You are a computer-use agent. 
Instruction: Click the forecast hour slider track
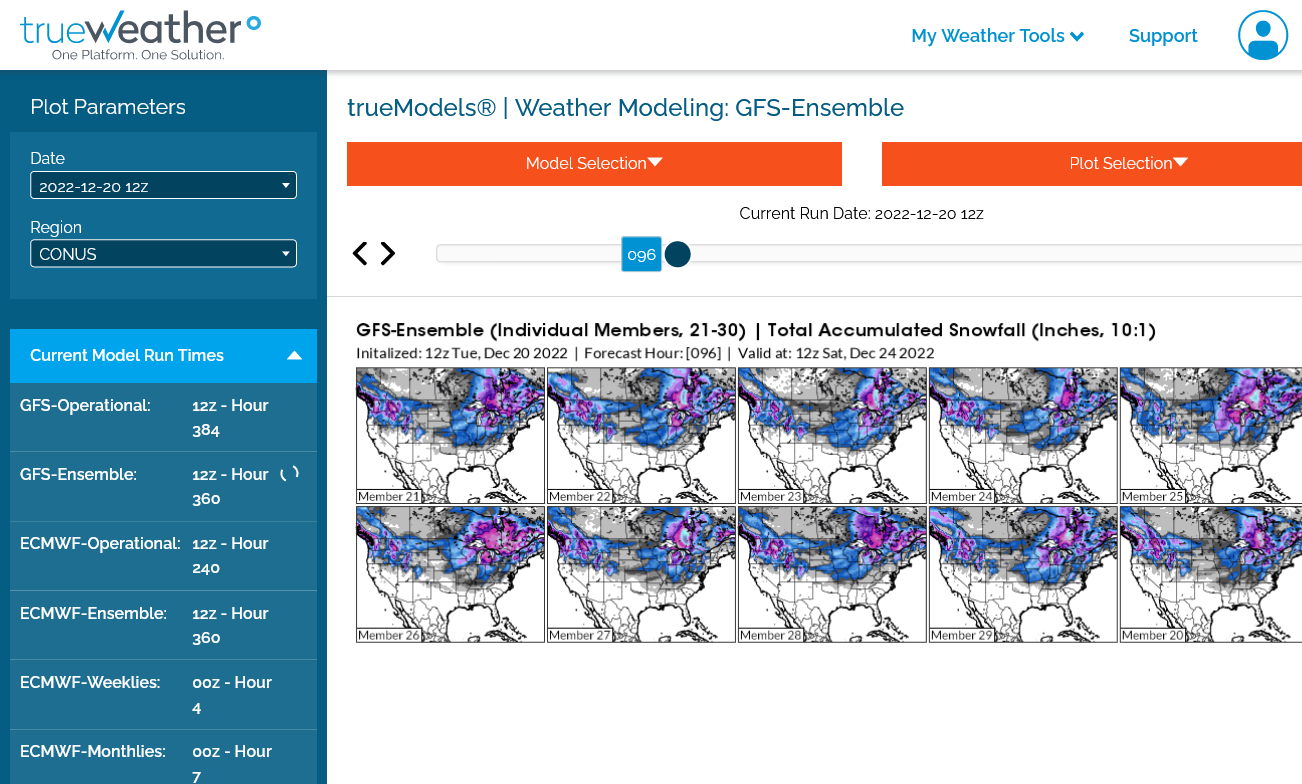pyautogui.click(x=869, y=254)
